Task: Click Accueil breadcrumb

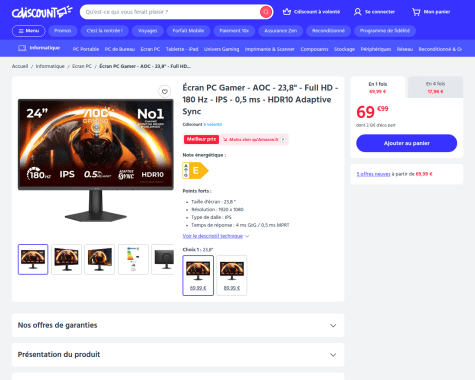Action: click(x=20, y=66)
